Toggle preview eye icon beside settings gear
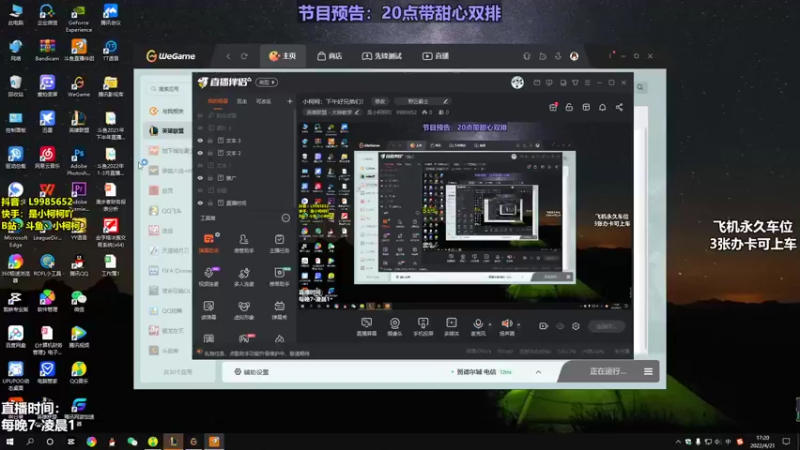This screenshot has height=450, width=800. click(x=560, y=326)
